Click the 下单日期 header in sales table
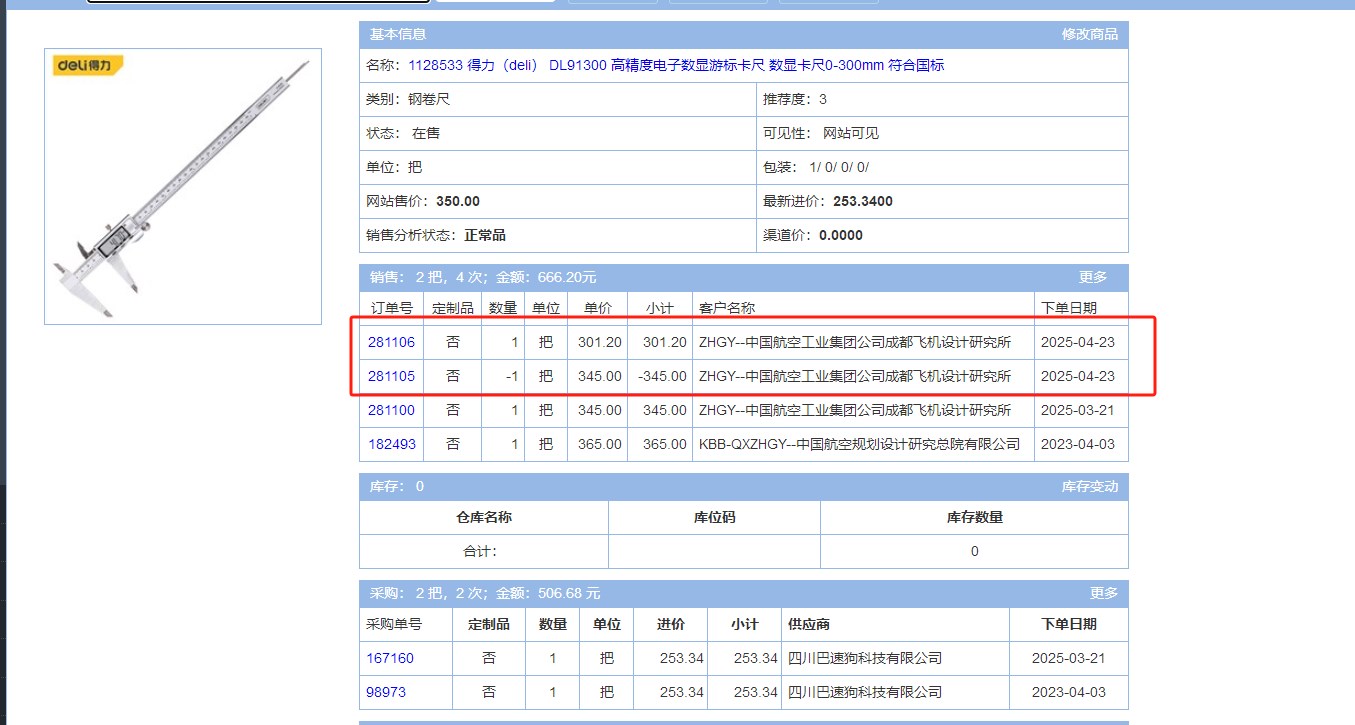The width and height of the screenshot is (1355, 725). click(x=1081, y=307)
